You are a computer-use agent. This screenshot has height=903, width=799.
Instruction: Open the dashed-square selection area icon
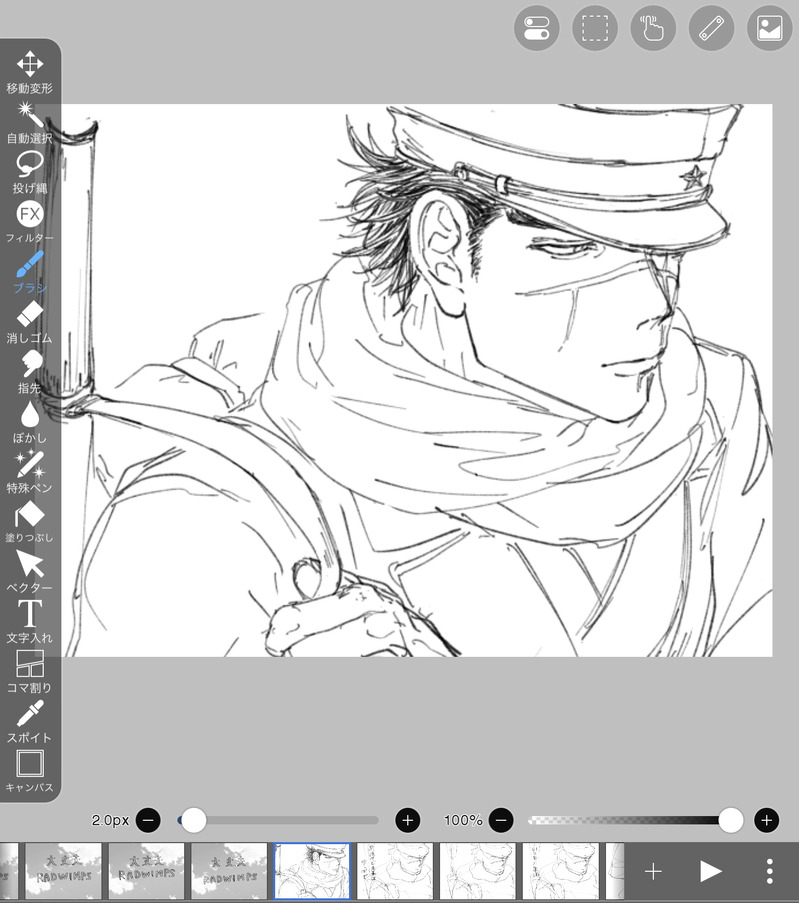pos(595,28)
